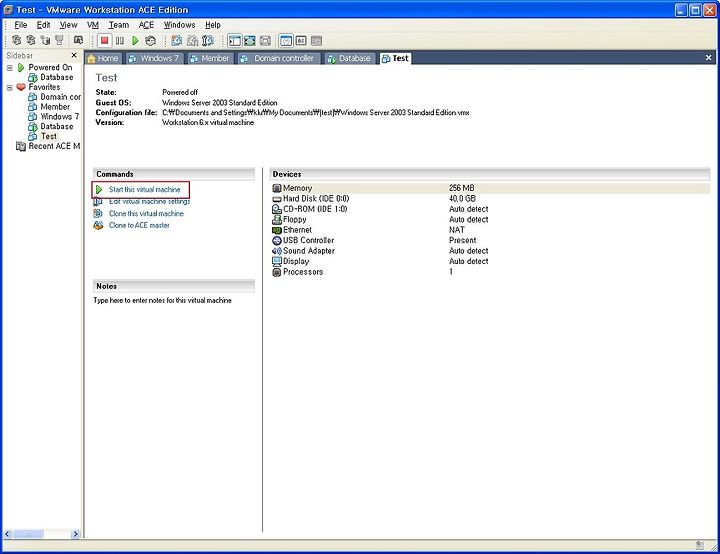
Task: Click the Full Screen toolbar icon
Action: (x=250, y=41)
